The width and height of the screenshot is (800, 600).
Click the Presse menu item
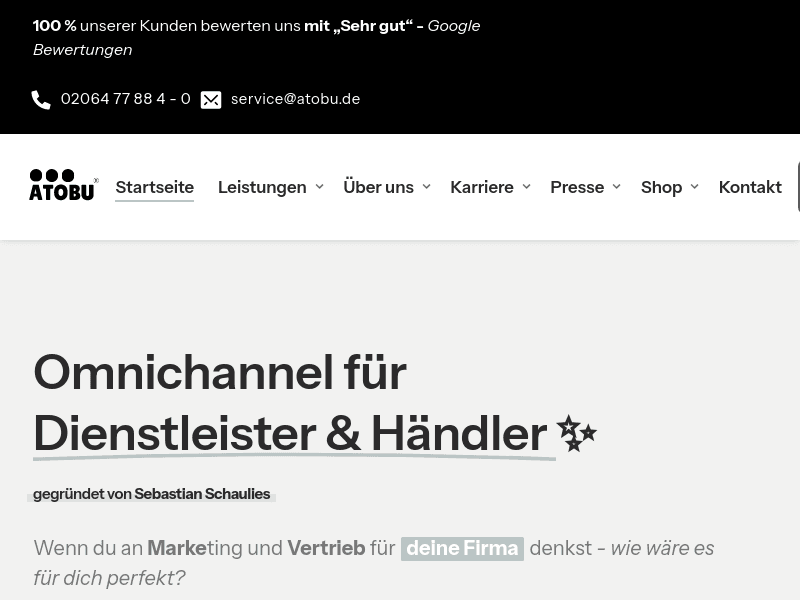[x=577, y=187]
